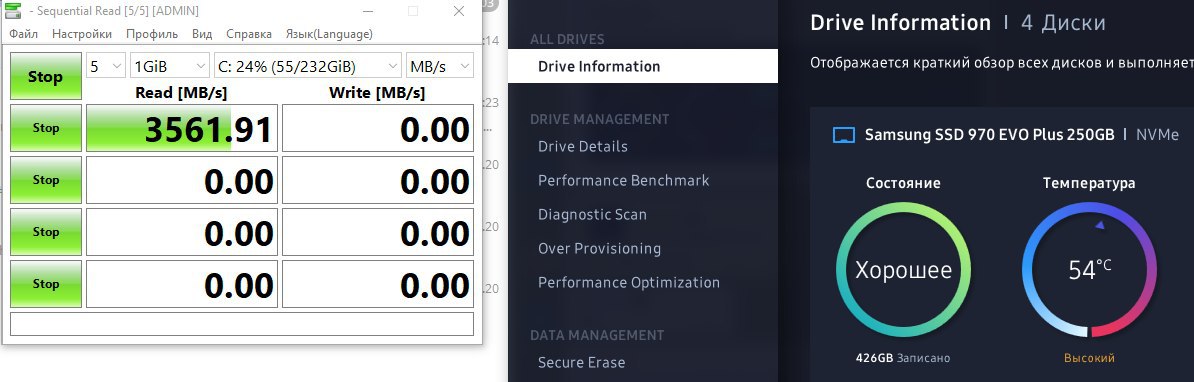1194x382 pixels.
Task: Open the Файл menu
Action: tap(24, 33)
